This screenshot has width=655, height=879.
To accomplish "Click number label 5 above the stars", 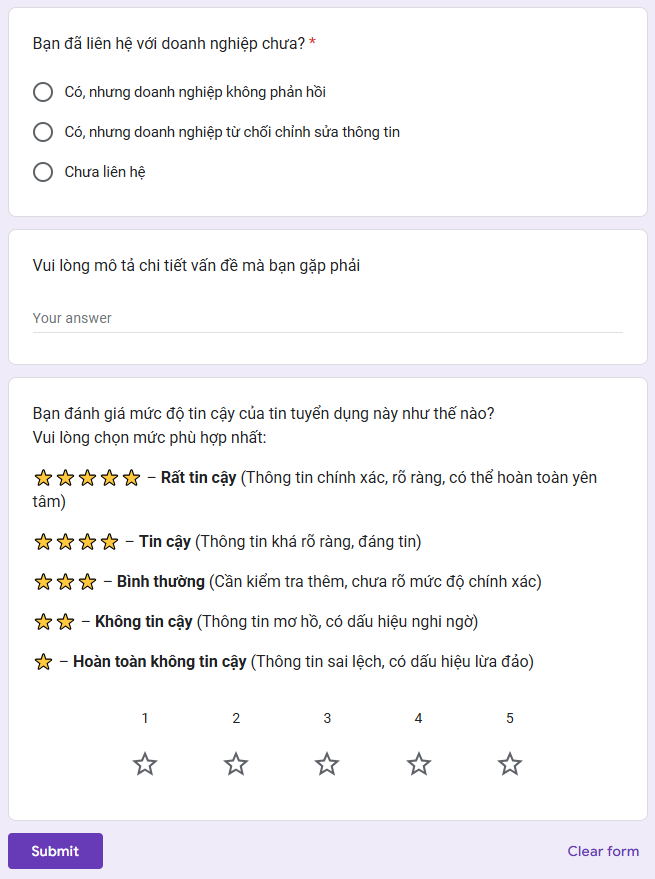I will click(510, 718).
